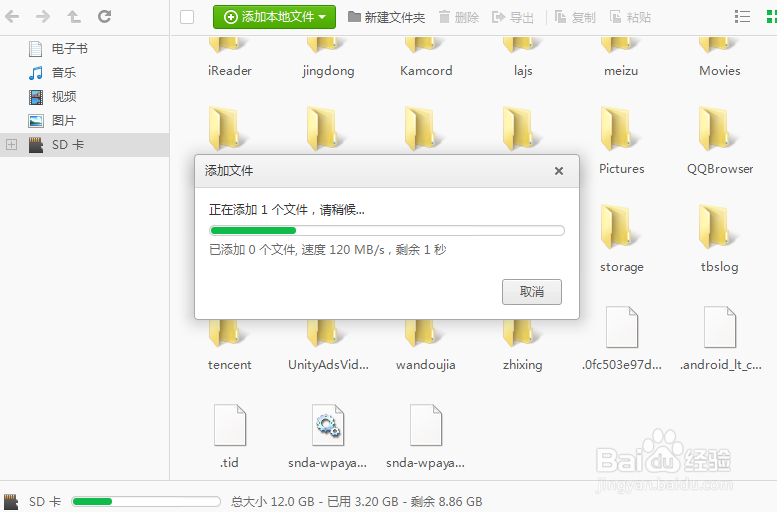Click the SD 卡 storage usage bar
Image resolution: width=777 pixels, height=512 pixels.
(x=146, y=502)
